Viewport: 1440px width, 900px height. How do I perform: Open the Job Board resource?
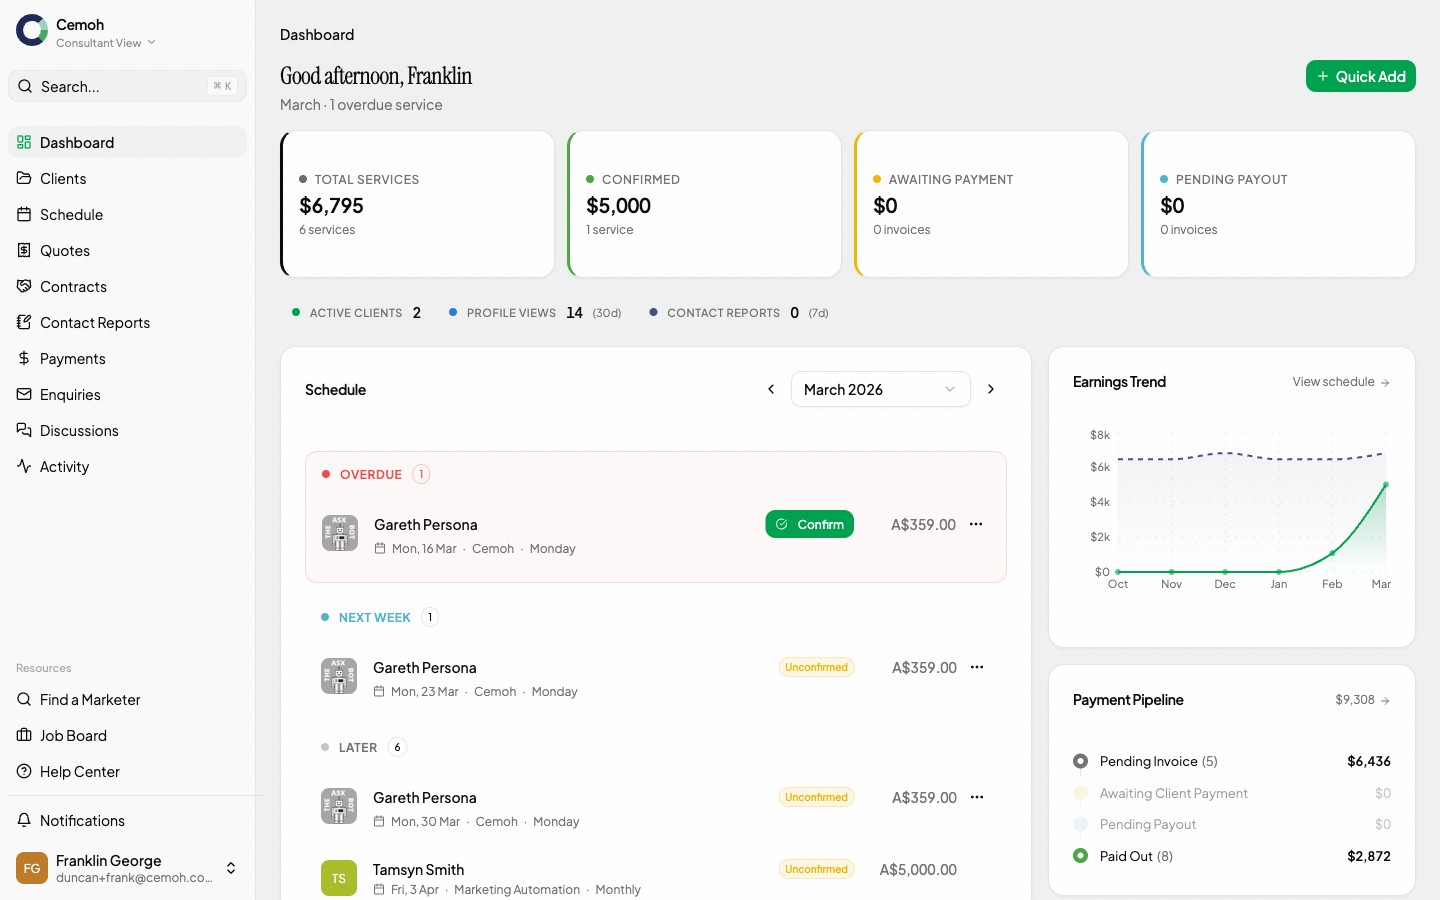coord(72,735)
